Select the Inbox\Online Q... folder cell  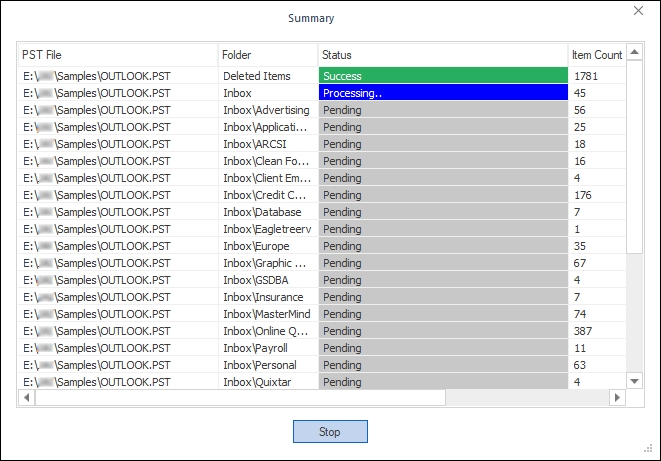[266, 331]
